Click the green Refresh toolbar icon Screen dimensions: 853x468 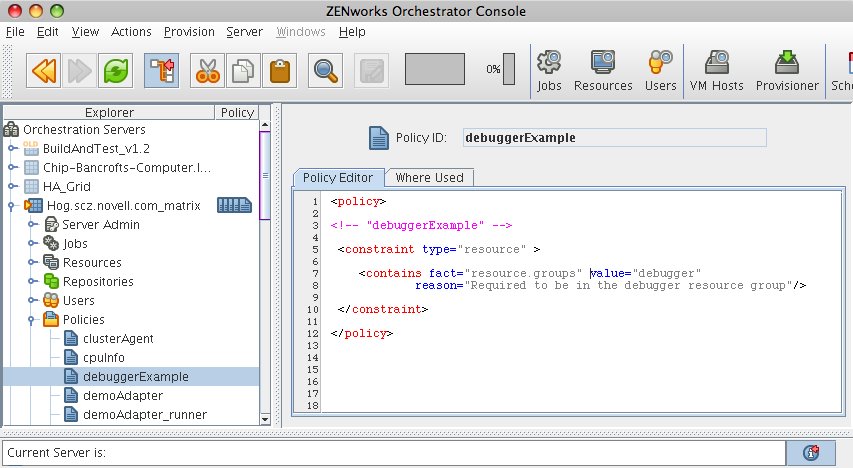click(x=117, y=70)
